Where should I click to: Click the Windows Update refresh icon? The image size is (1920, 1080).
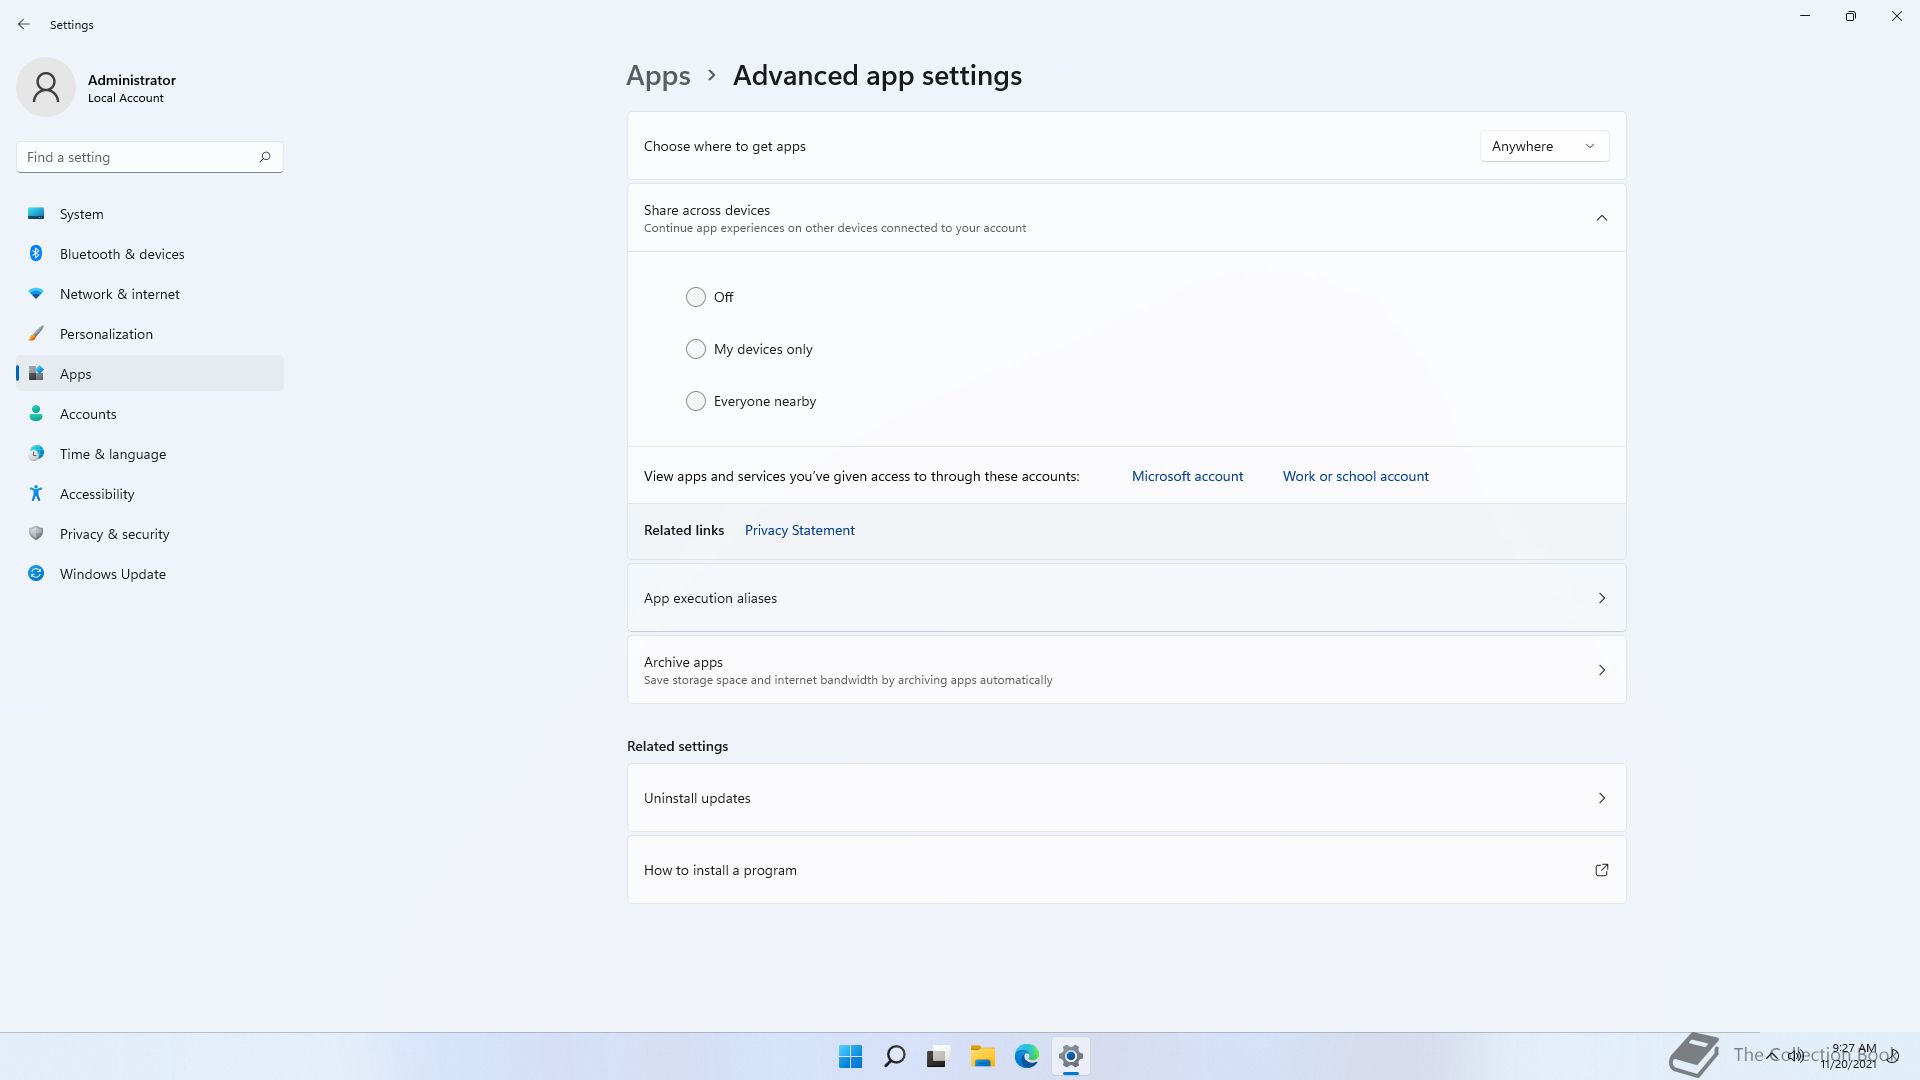36,573
